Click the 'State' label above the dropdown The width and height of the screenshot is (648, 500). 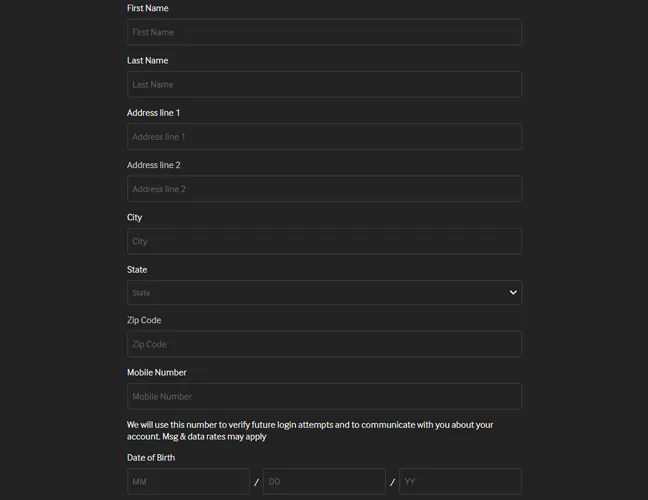(x=137, y=269)
